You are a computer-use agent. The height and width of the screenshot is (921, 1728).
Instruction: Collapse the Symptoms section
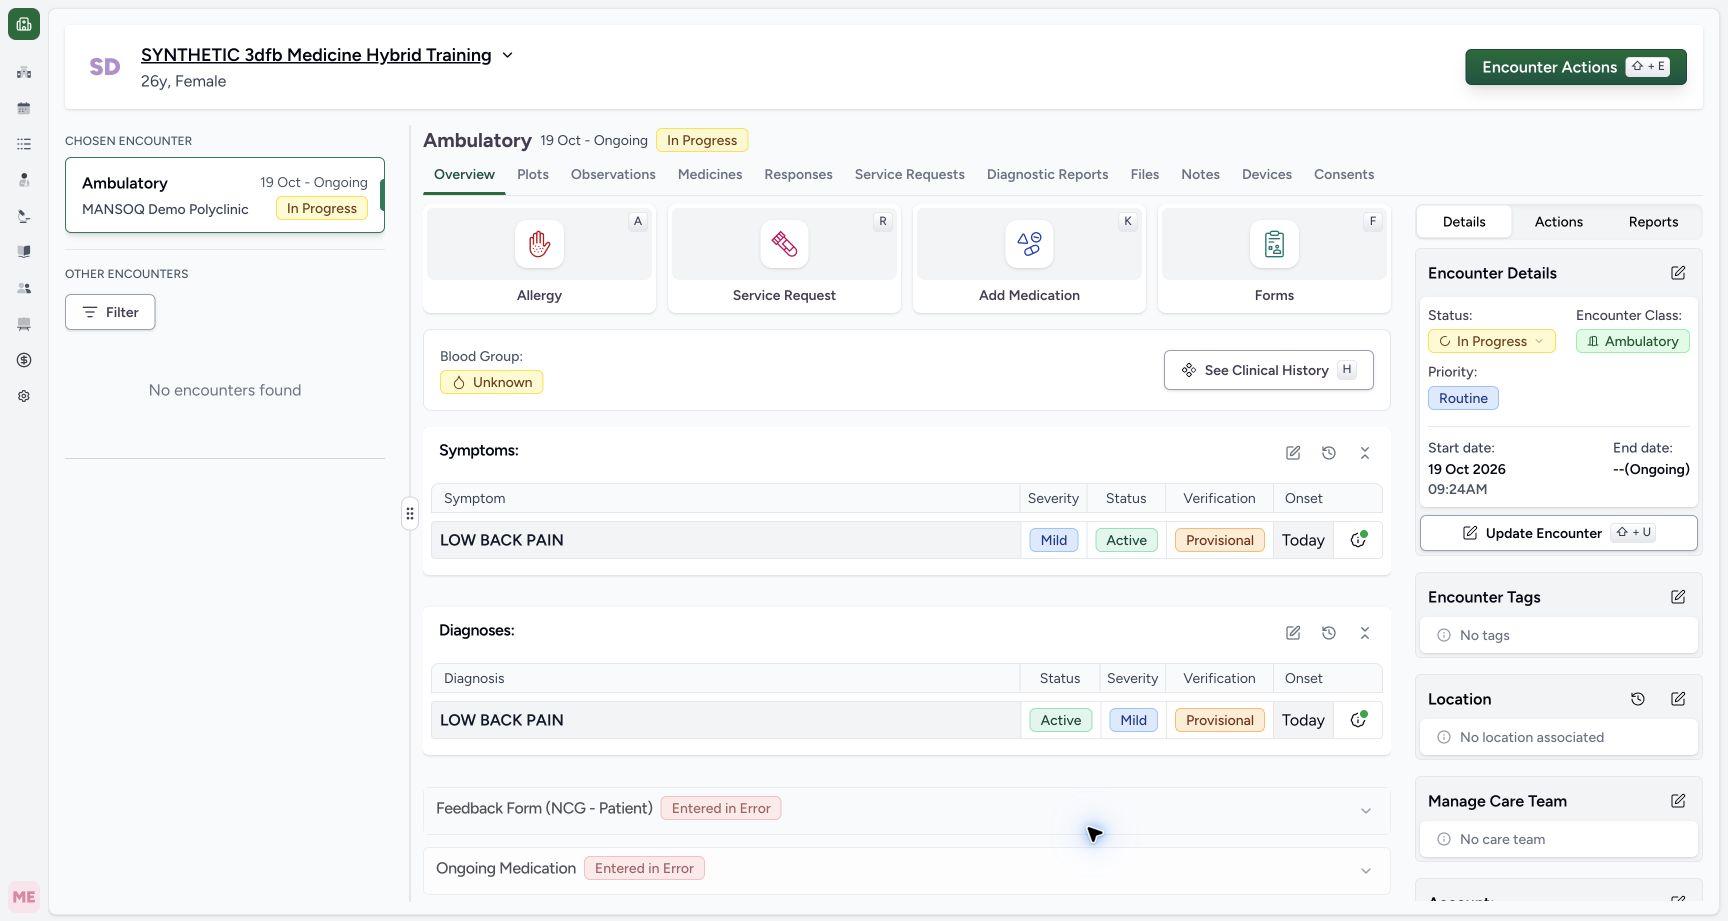point(1365,453)
